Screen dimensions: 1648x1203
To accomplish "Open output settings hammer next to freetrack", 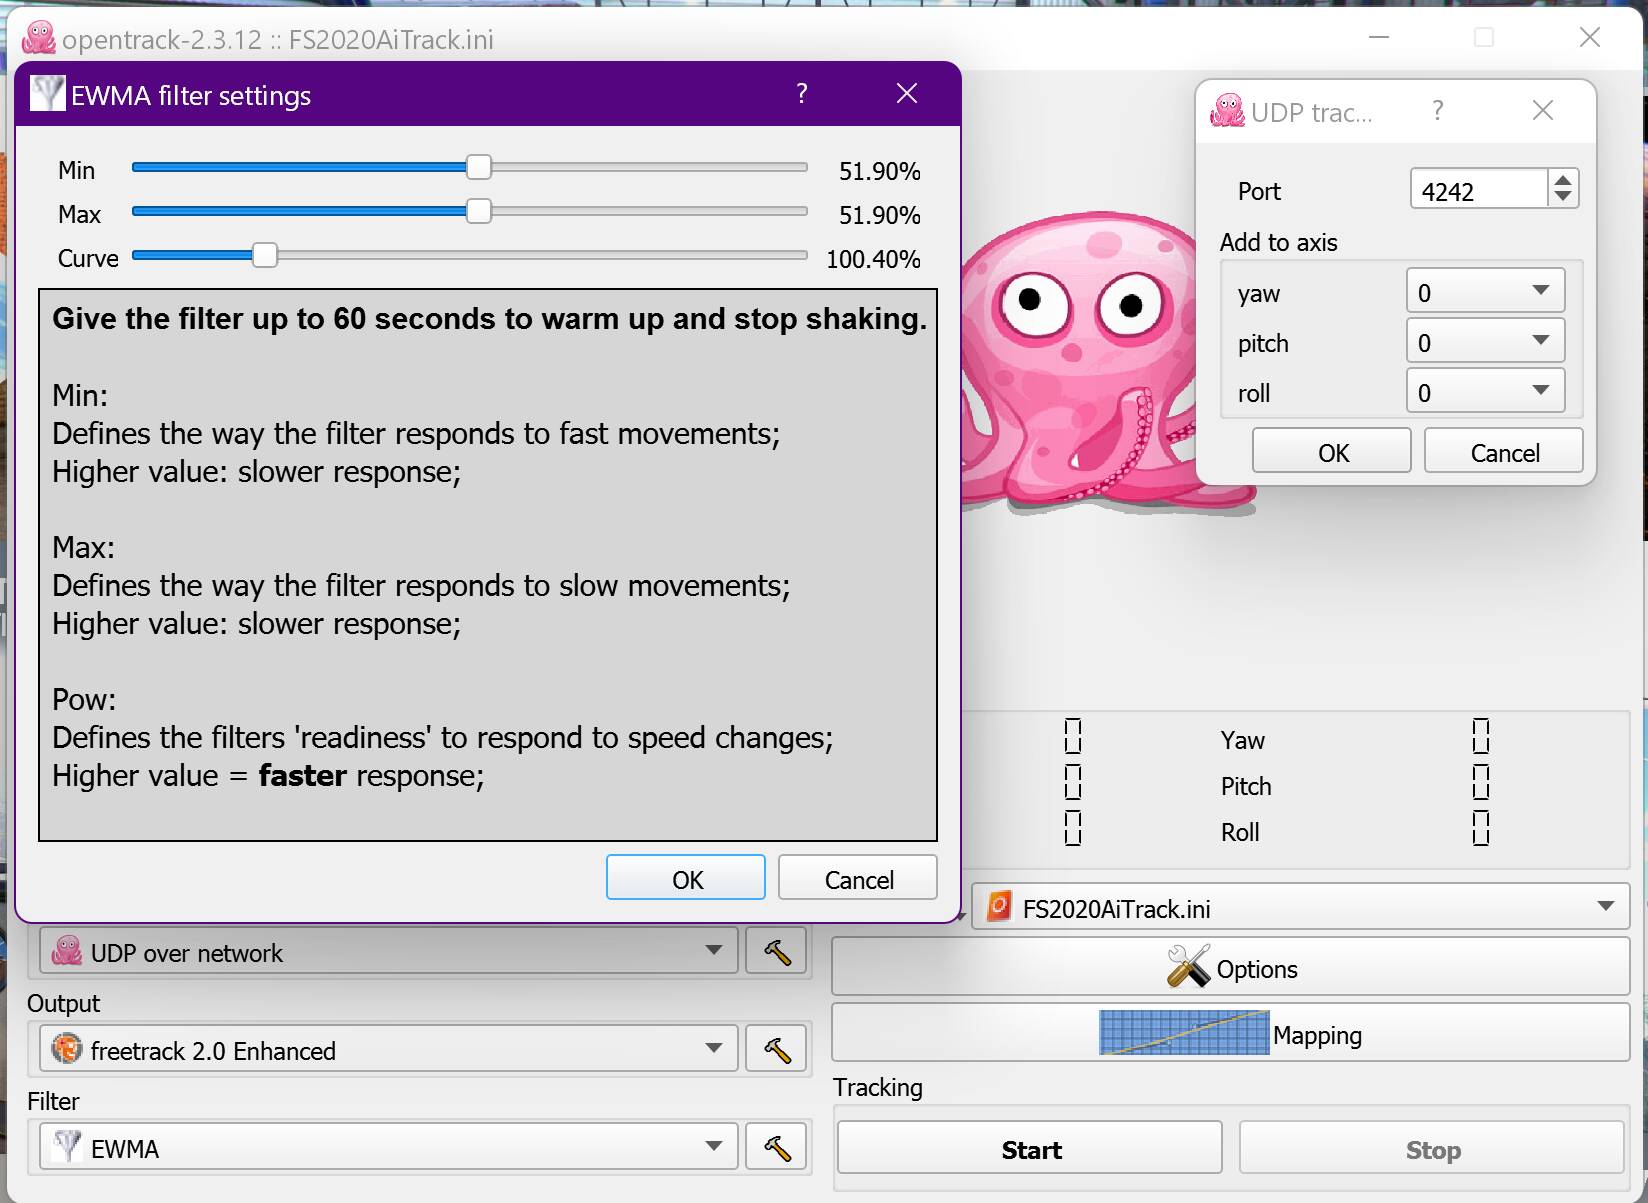I will point(777,1050).
